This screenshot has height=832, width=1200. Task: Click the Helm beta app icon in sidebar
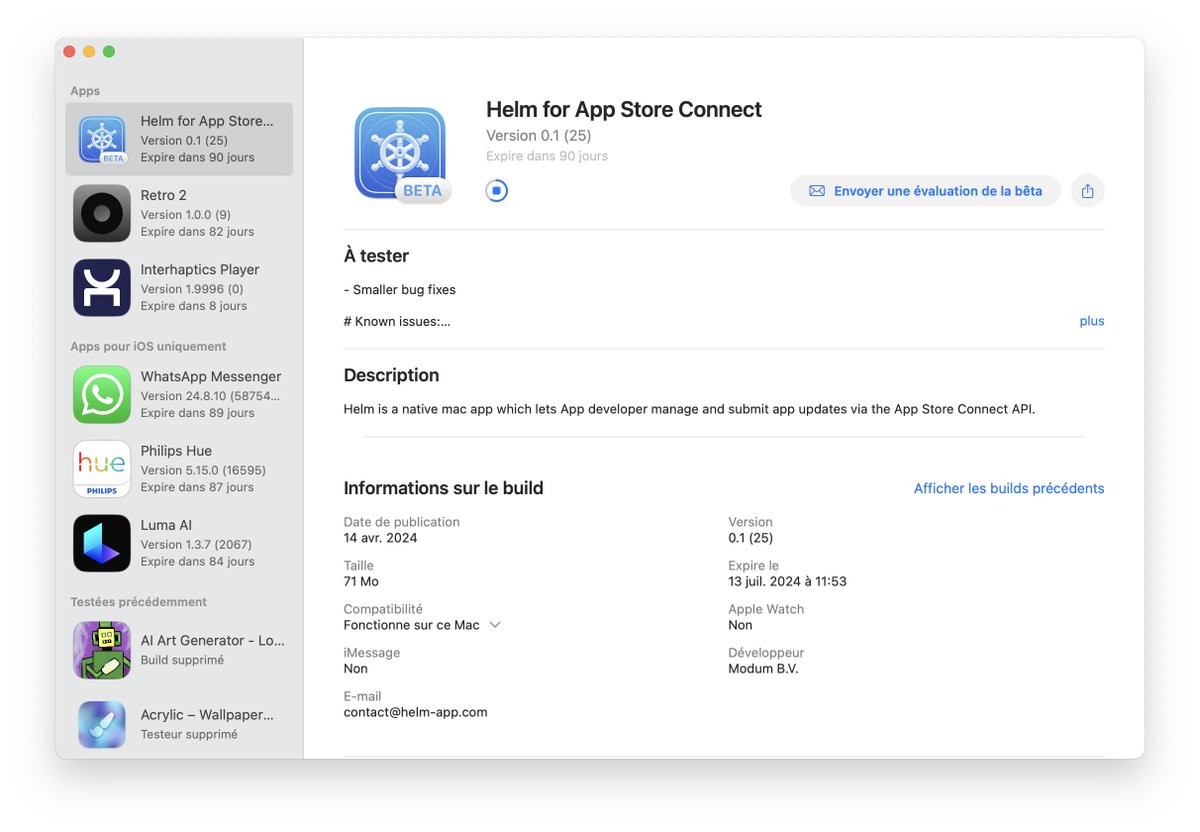point(102,139)
